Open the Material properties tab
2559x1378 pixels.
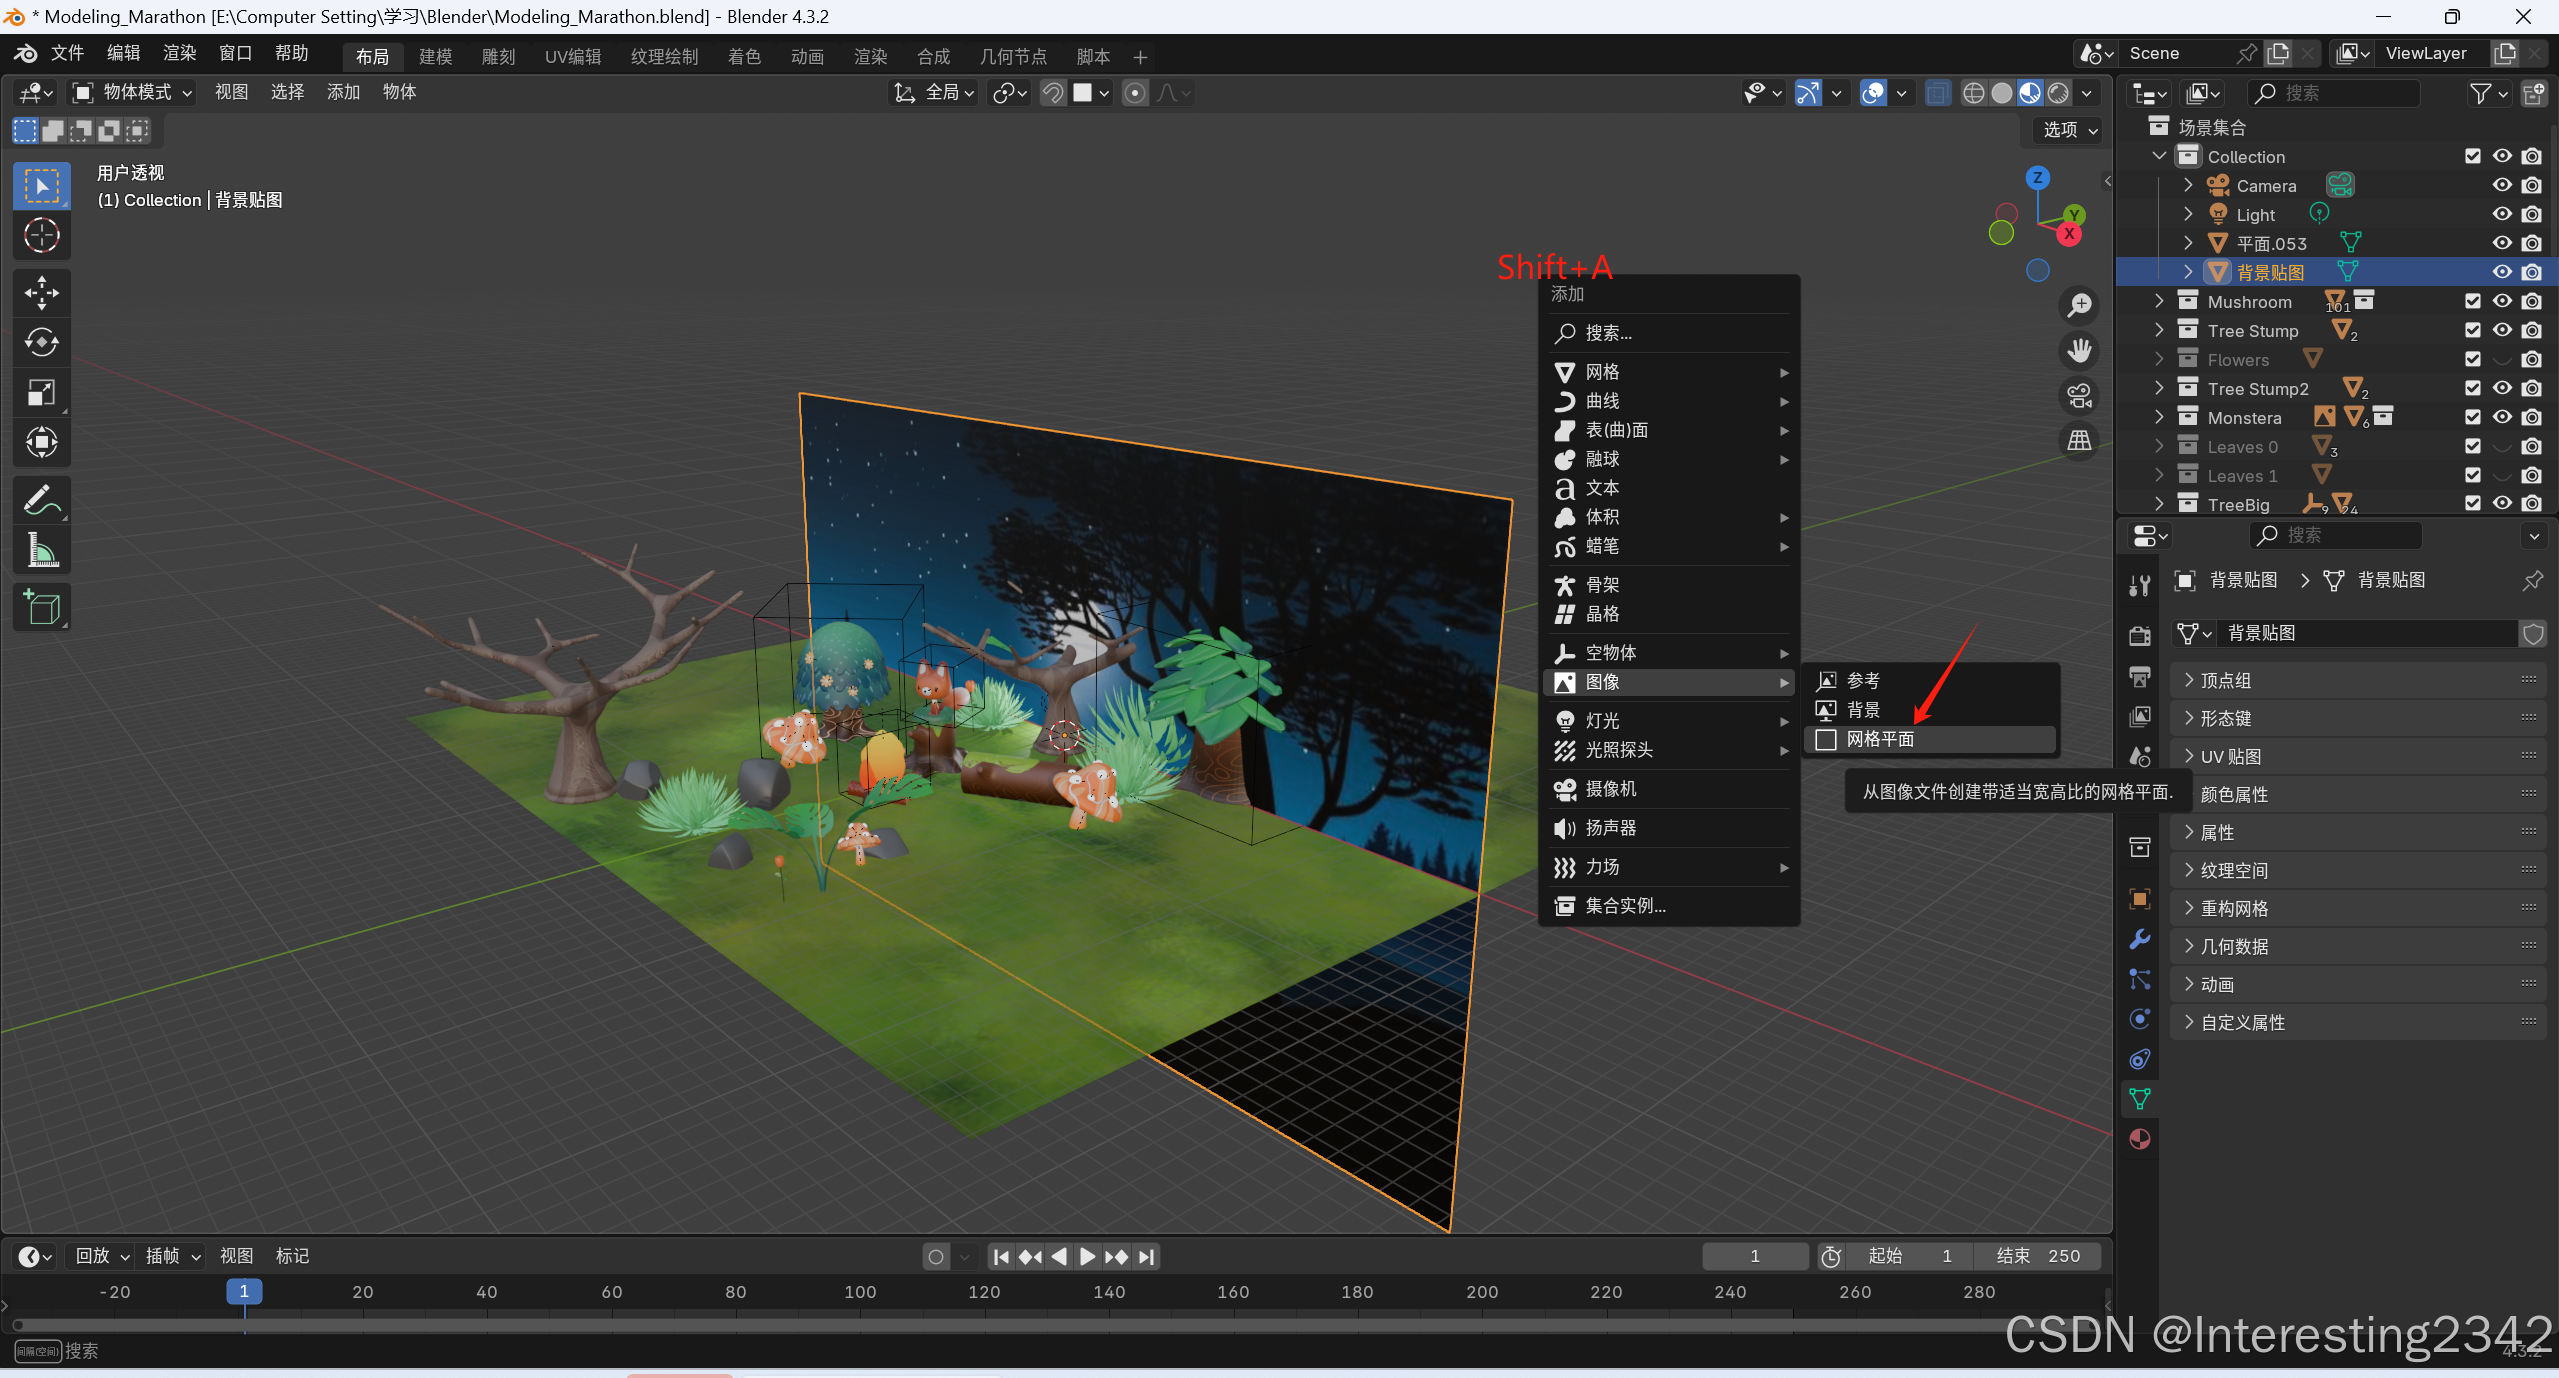click(2139, 1139)
